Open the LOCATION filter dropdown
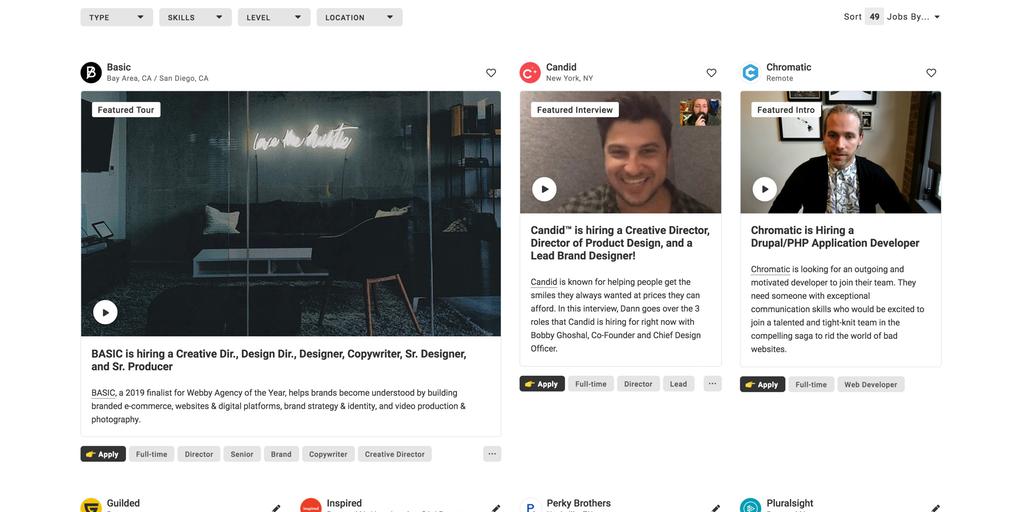The height and width of the screenshot is (512, 1024). coord(359,17)
